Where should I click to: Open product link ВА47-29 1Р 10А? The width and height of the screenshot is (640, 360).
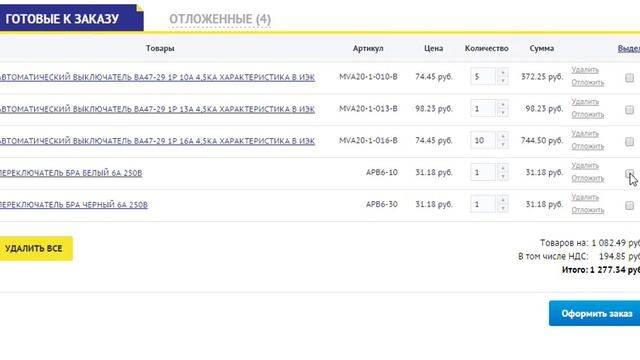pos(157,77)
